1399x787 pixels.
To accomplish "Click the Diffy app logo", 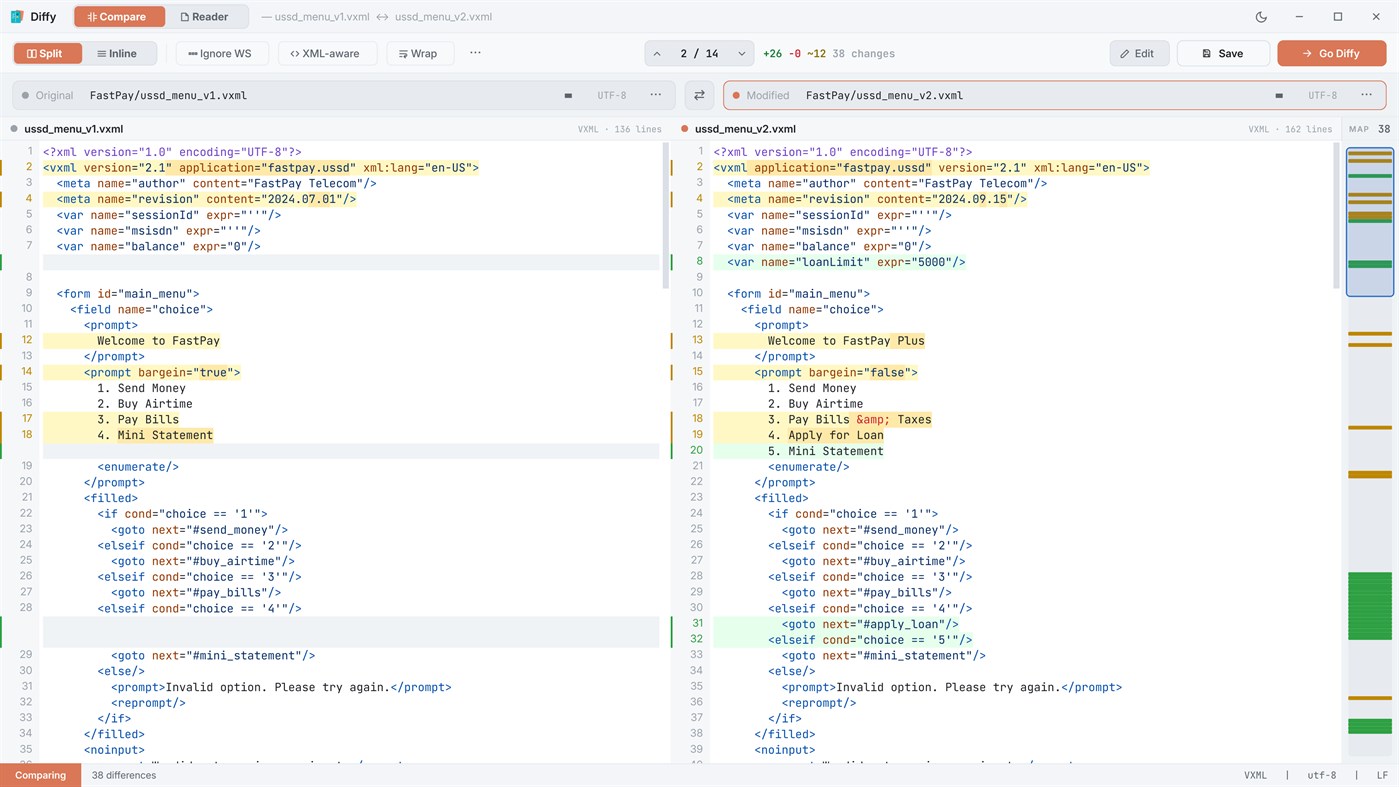I will coord(17,17).
